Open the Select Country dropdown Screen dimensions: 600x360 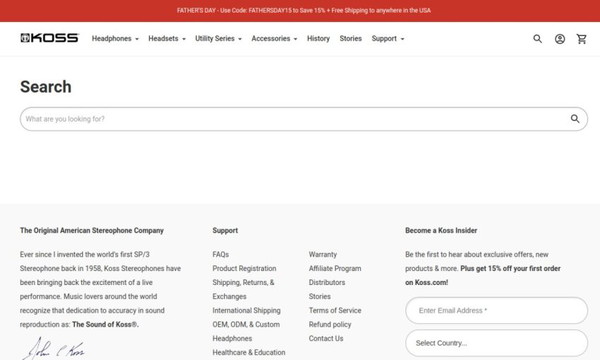[496, 343]
